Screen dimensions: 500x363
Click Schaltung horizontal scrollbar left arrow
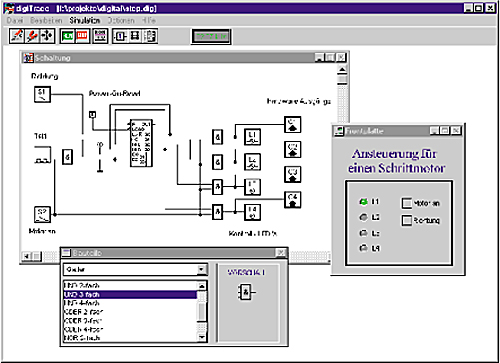(27, 256)
